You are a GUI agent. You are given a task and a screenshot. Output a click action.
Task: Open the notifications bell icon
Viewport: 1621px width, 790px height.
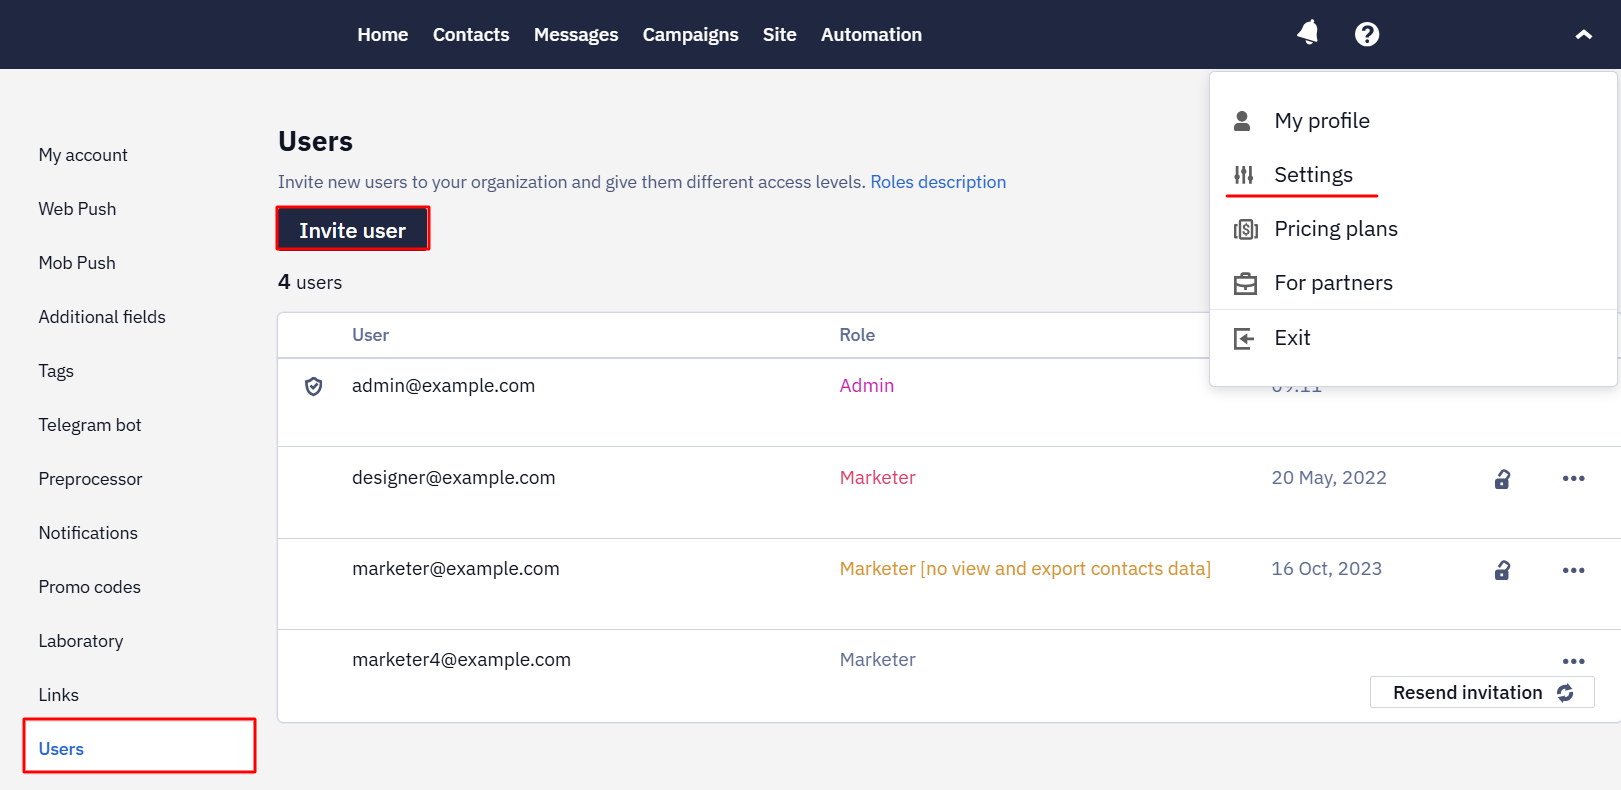1307,33
